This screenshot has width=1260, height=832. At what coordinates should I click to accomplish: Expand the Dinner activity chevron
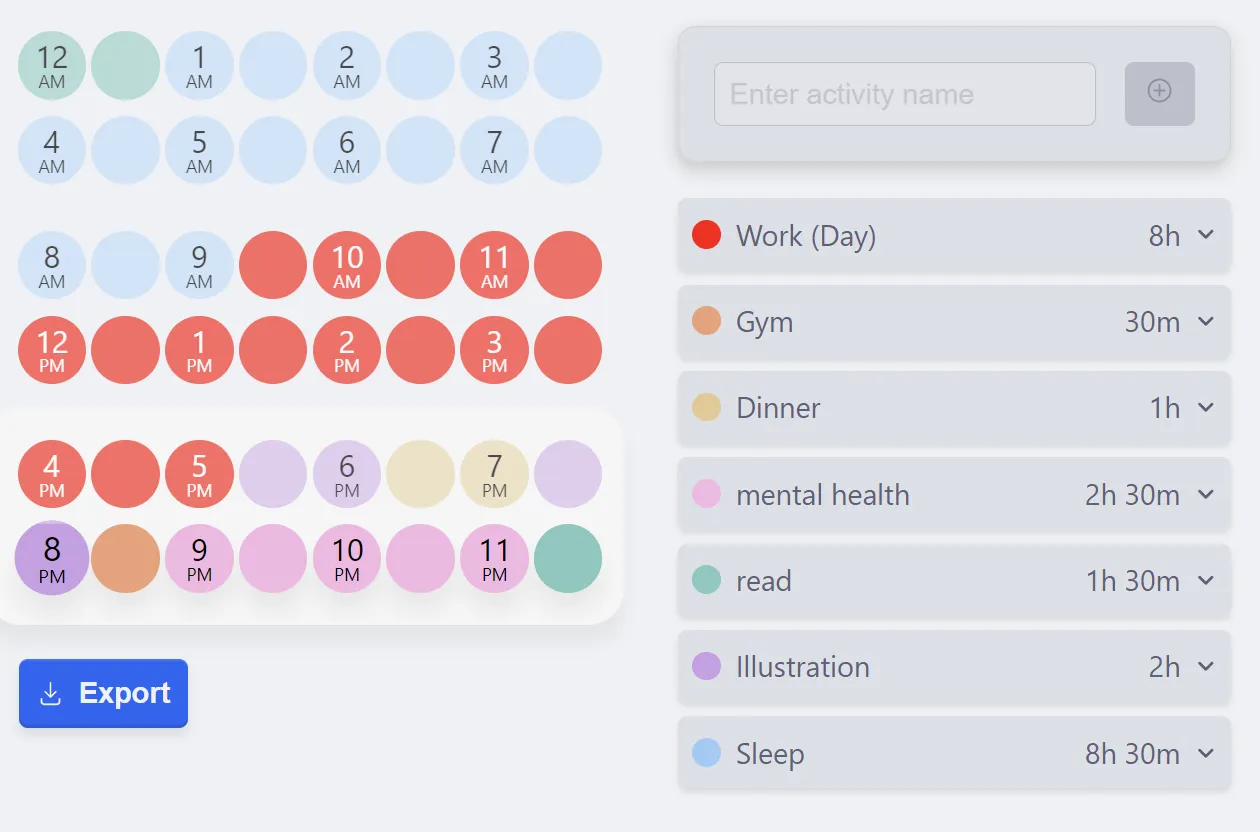(1206, 407)
